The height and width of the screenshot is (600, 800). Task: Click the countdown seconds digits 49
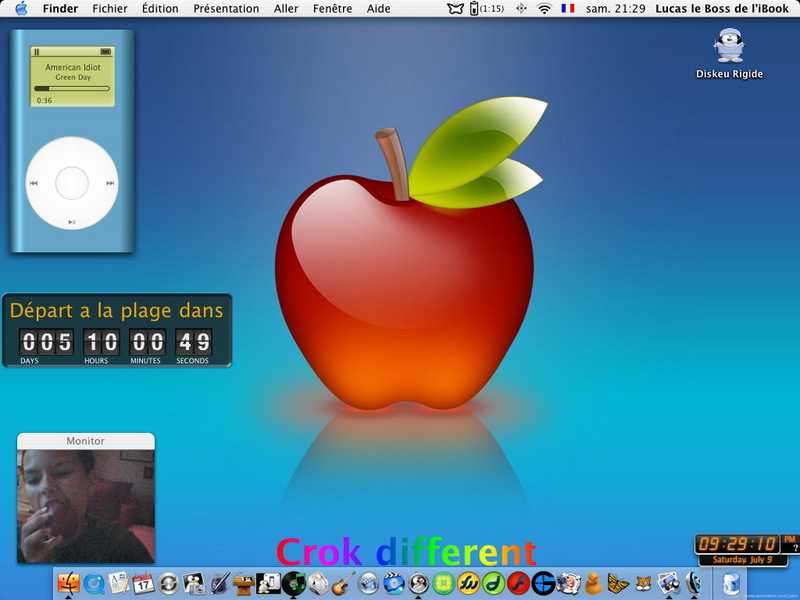point(193,342)
